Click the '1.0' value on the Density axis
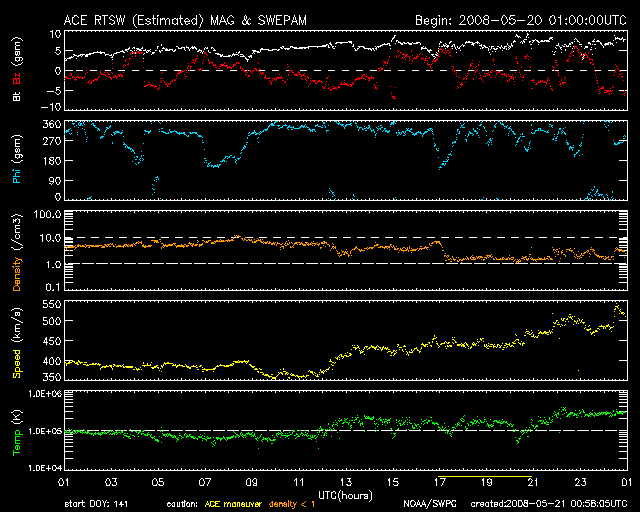Screen dimensions: 640x512 [x=53, y=265]
